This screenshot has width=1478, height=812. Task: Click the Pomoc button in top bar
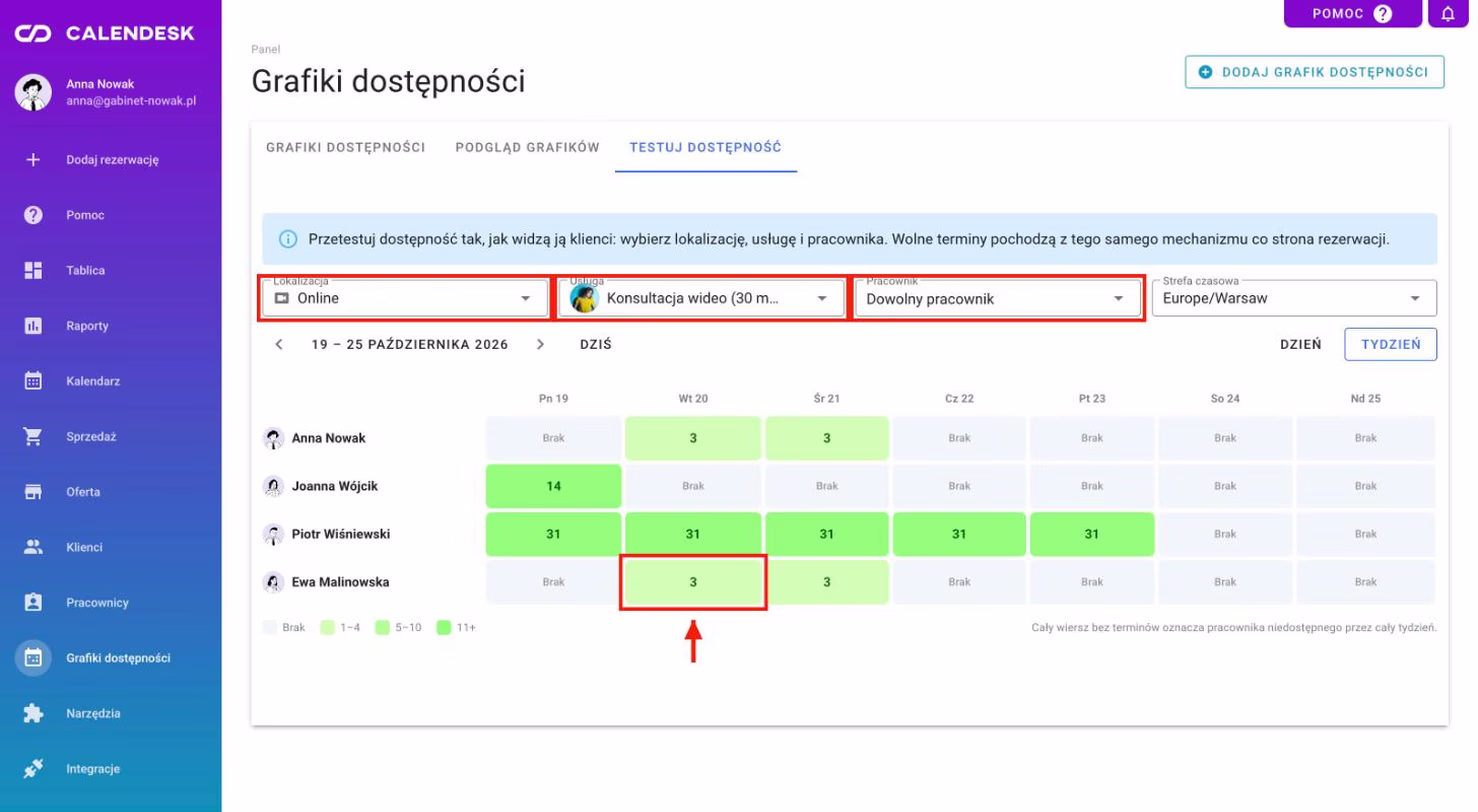tap(1352, 14)
